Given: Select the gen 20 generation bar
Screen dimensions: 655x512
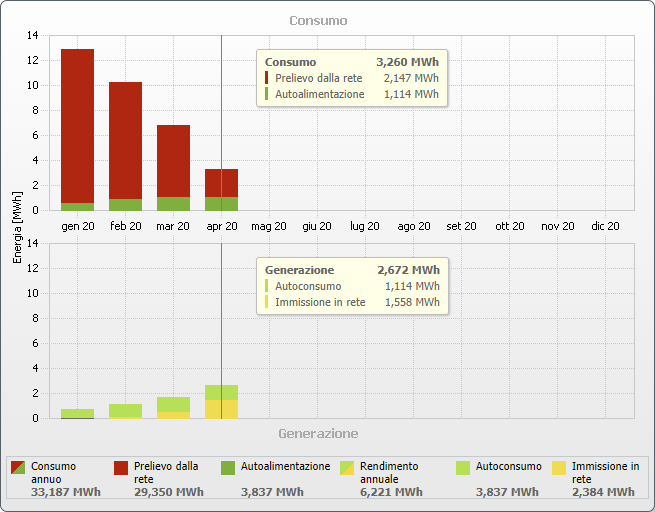Looking at the screenshot, I should click(x=77, y=413).
